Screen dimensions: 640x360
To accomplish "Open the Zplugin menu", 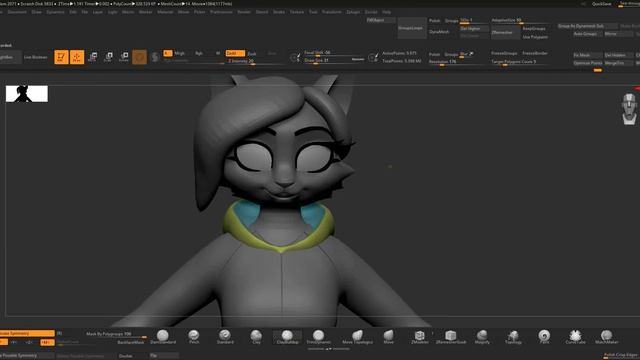I will 353,12.
